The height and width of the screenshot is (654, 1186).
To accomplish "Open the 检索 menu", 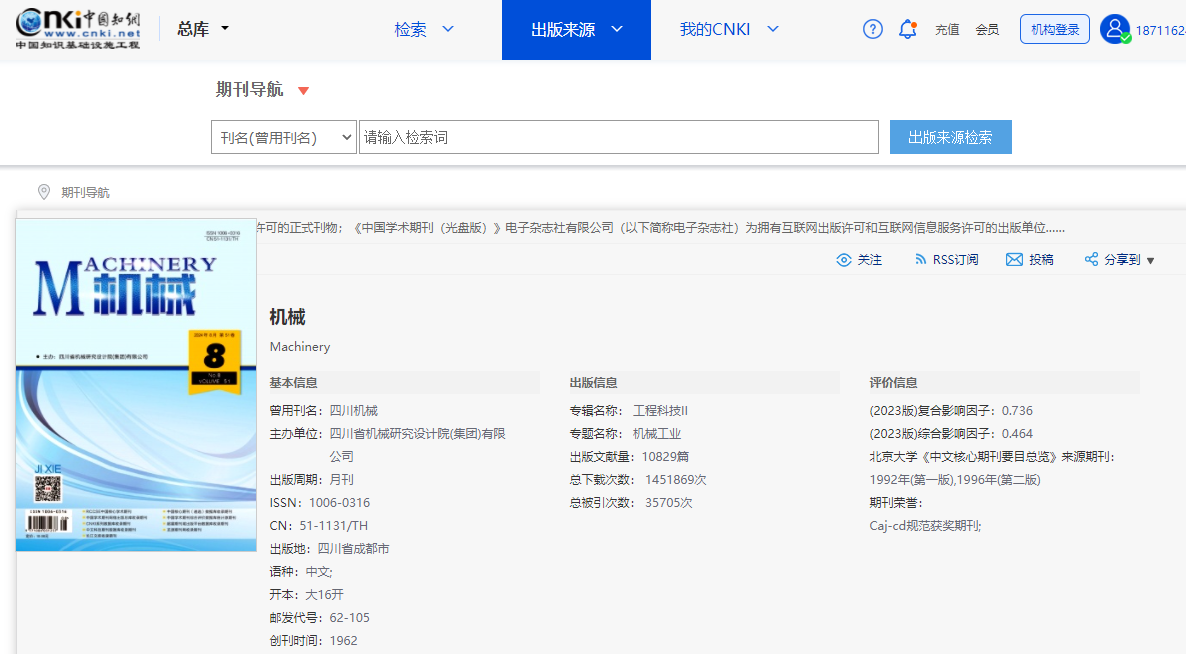I will pos(410,29).
